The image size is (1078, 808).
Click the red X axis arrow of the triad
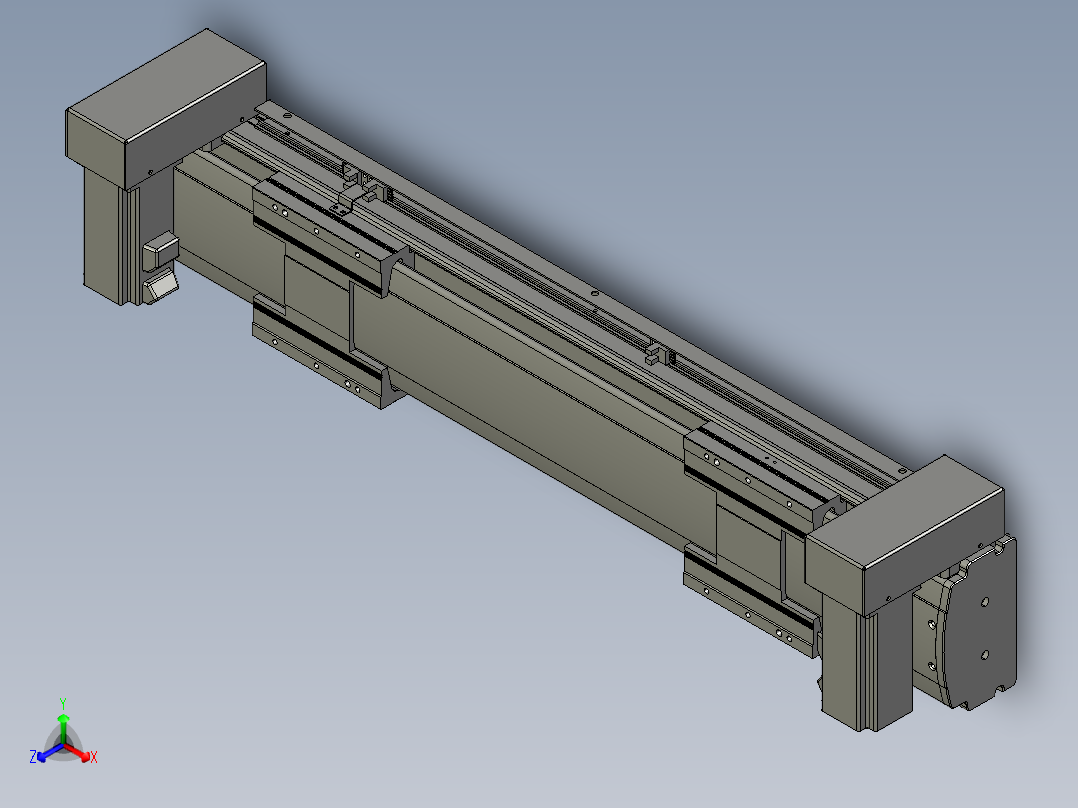pos(78,752)
